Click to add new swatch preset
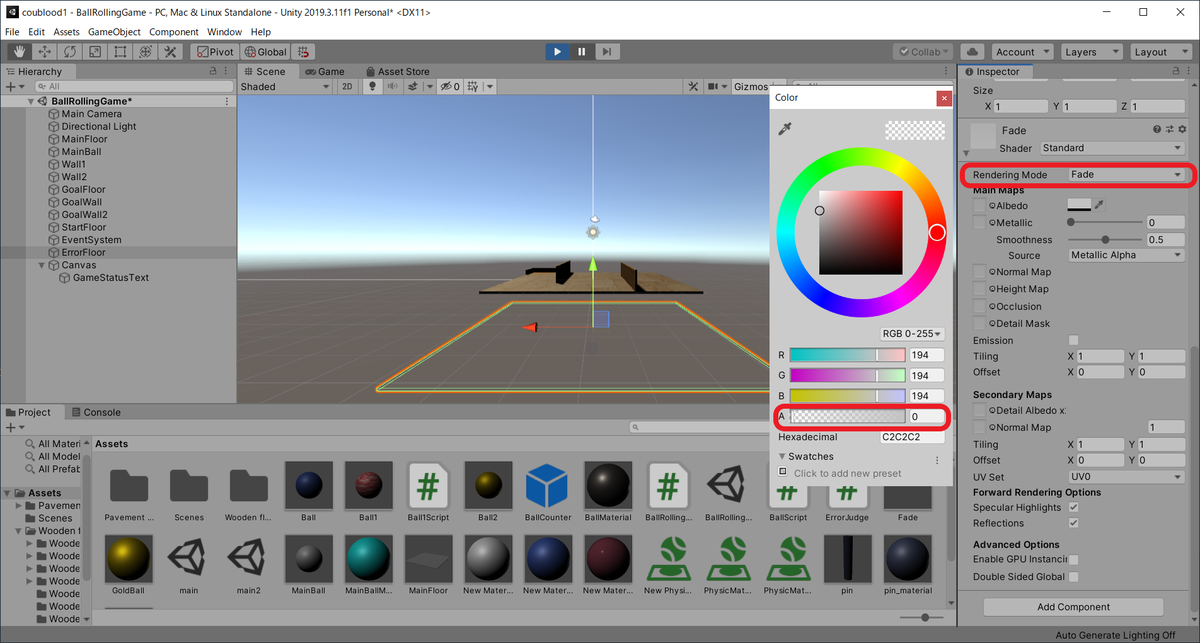The height and width of the screenshot is (643, 1200). pos(847,473)
